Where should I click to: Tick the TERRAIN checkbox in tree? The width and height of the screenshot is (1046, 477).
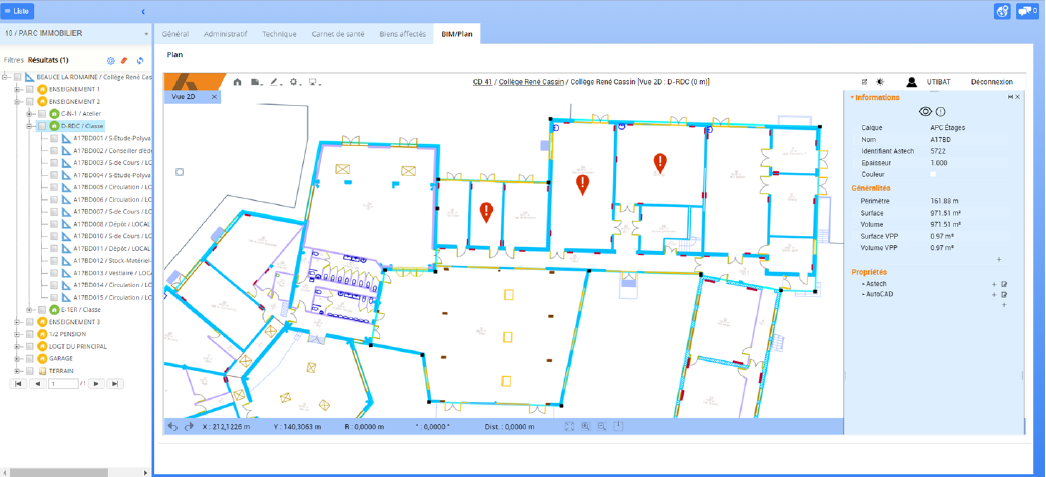(30, 371)
